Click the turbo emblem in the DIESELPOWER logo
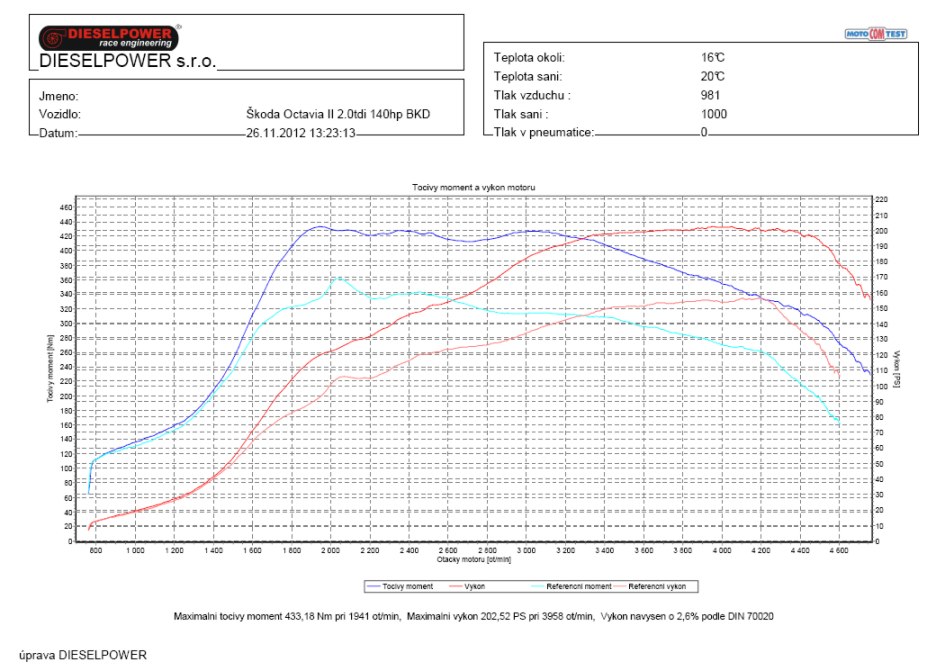The image size is (936, 671). [54, 37]
